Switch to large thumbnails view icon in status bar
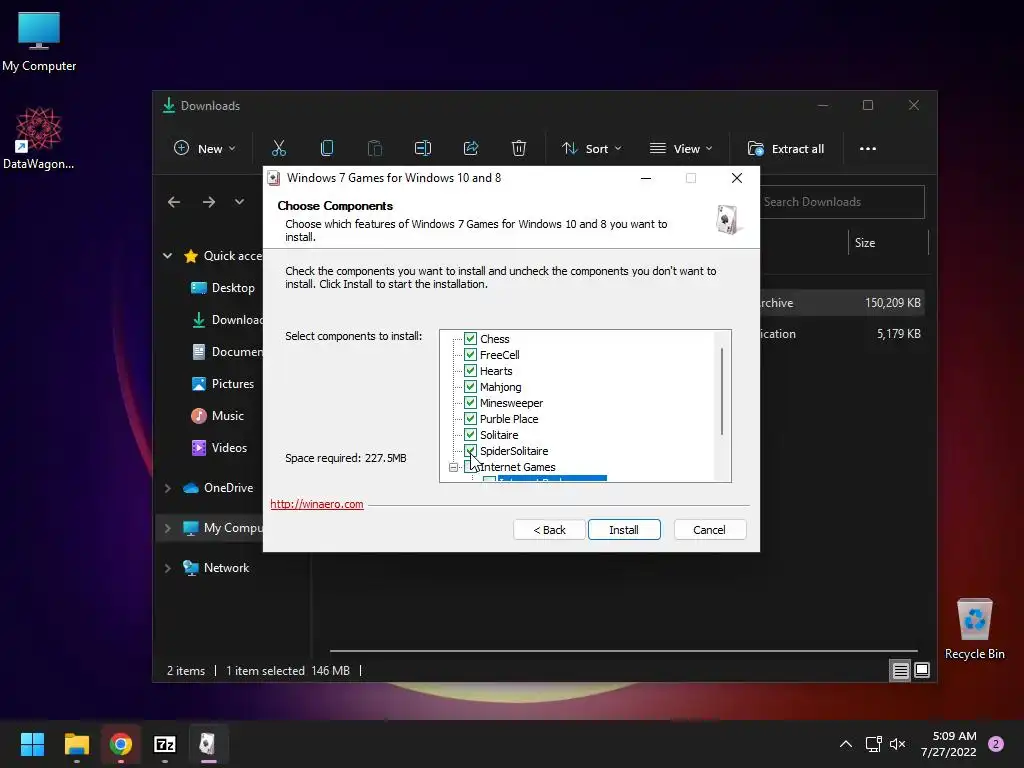This screenshot has height=768, width=1024. coord(922,670)
